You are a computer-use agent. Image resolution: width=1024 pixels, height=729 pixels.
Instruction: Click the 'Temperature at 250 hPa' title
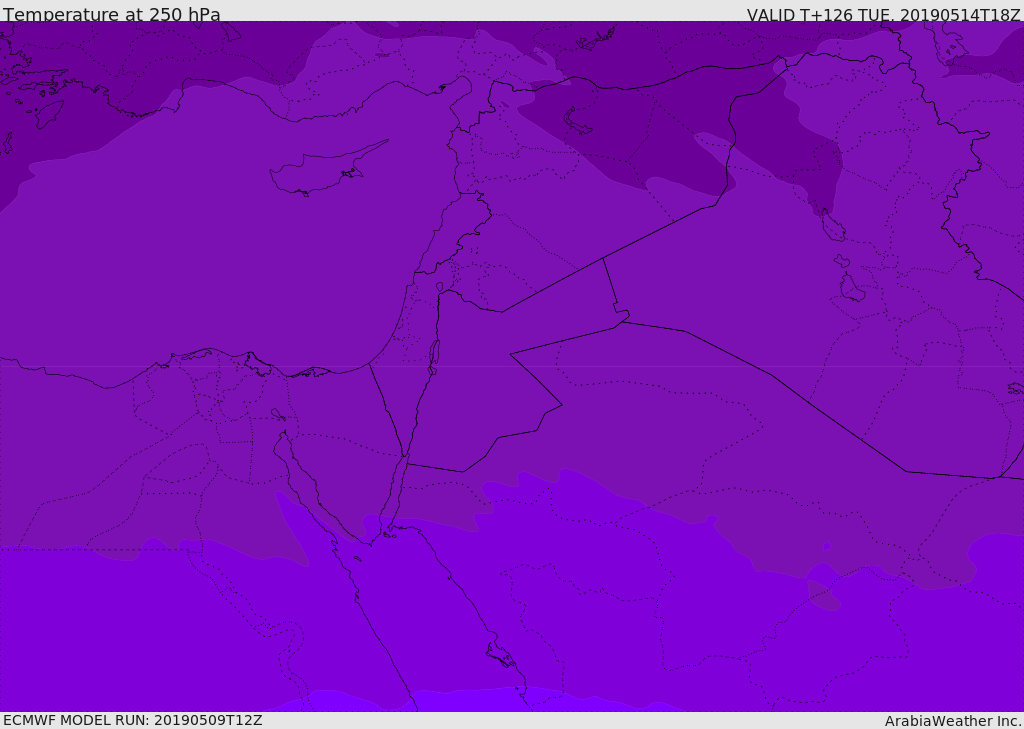click(112, 14)
